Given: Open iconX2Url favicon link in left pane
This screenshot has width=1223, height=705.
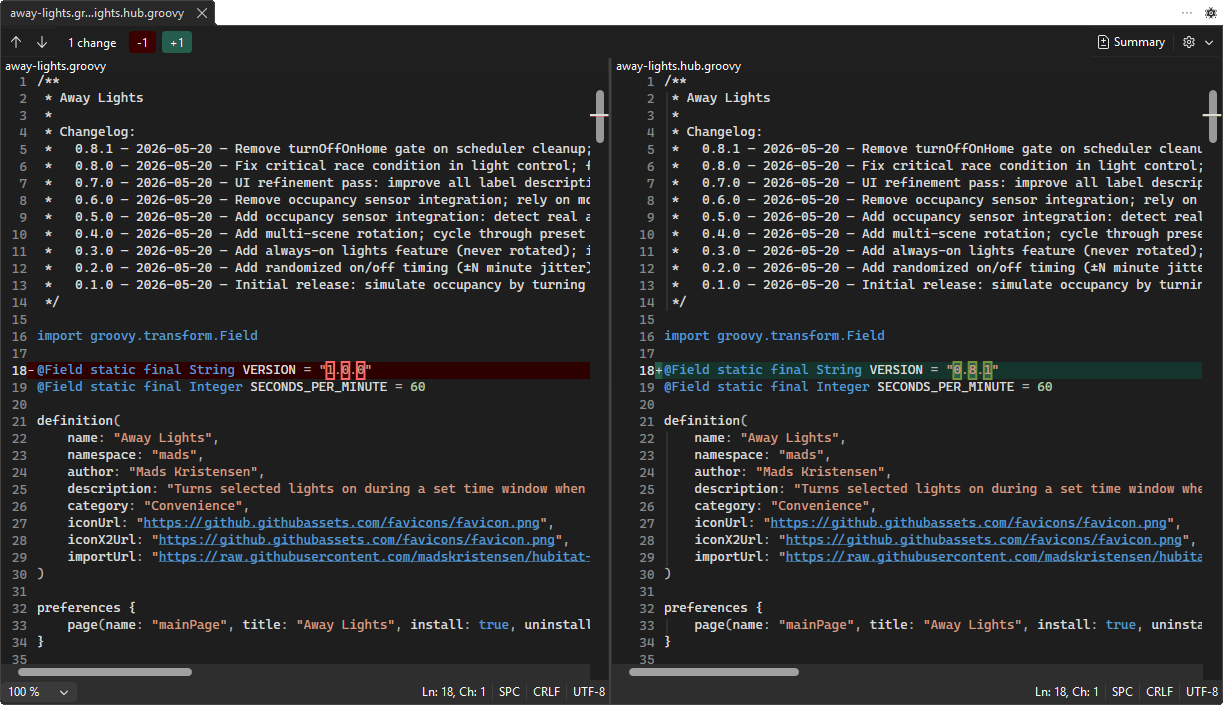Looking at the screenshot, I should pos(357,540).
